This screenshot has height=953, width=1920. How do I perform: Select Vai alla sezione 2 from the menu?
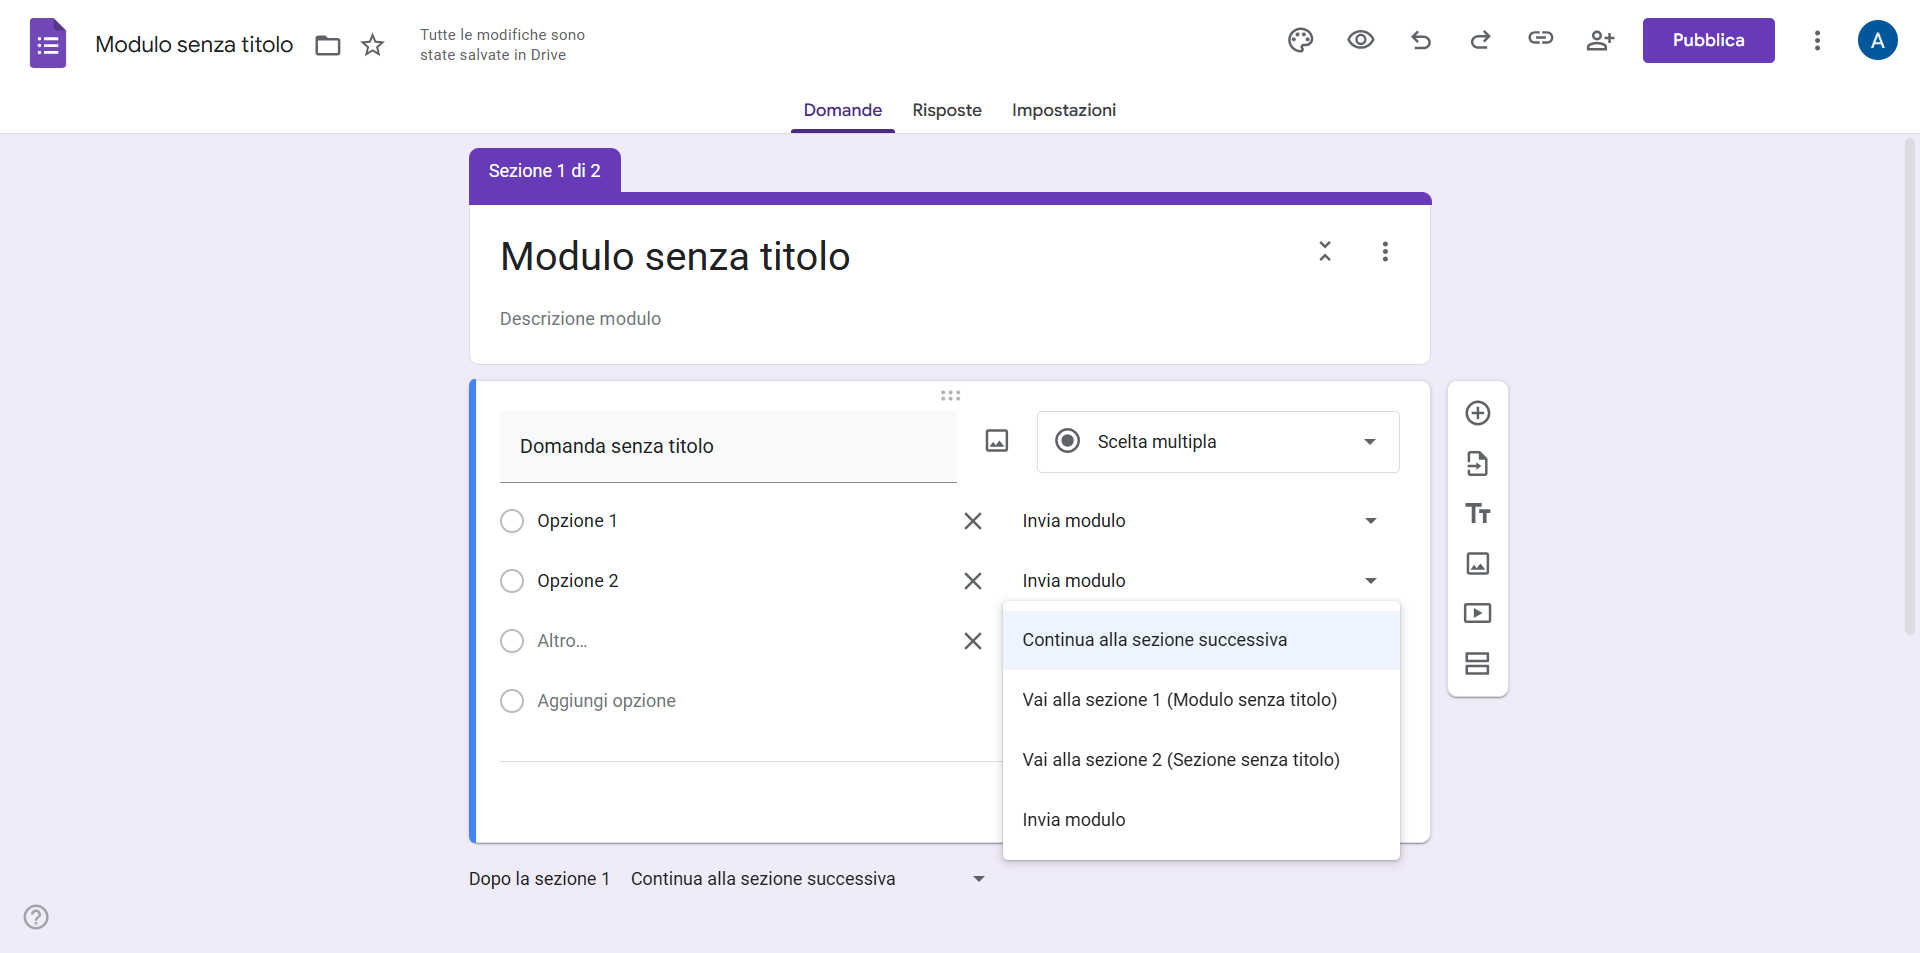[x=1181, y=759]
